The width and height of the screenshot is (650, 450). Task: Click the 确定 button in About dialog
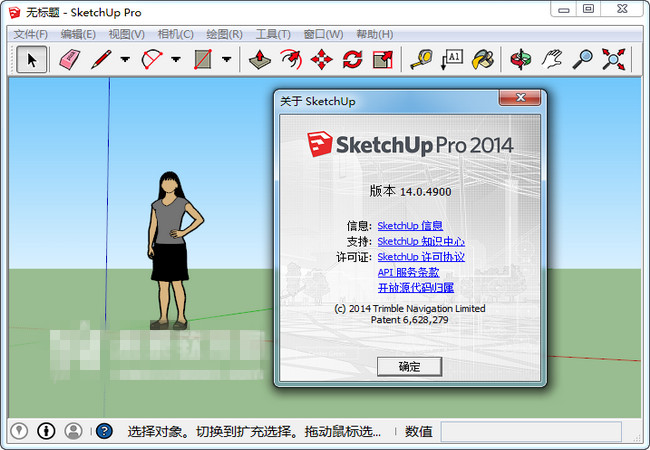coord(409,367)
